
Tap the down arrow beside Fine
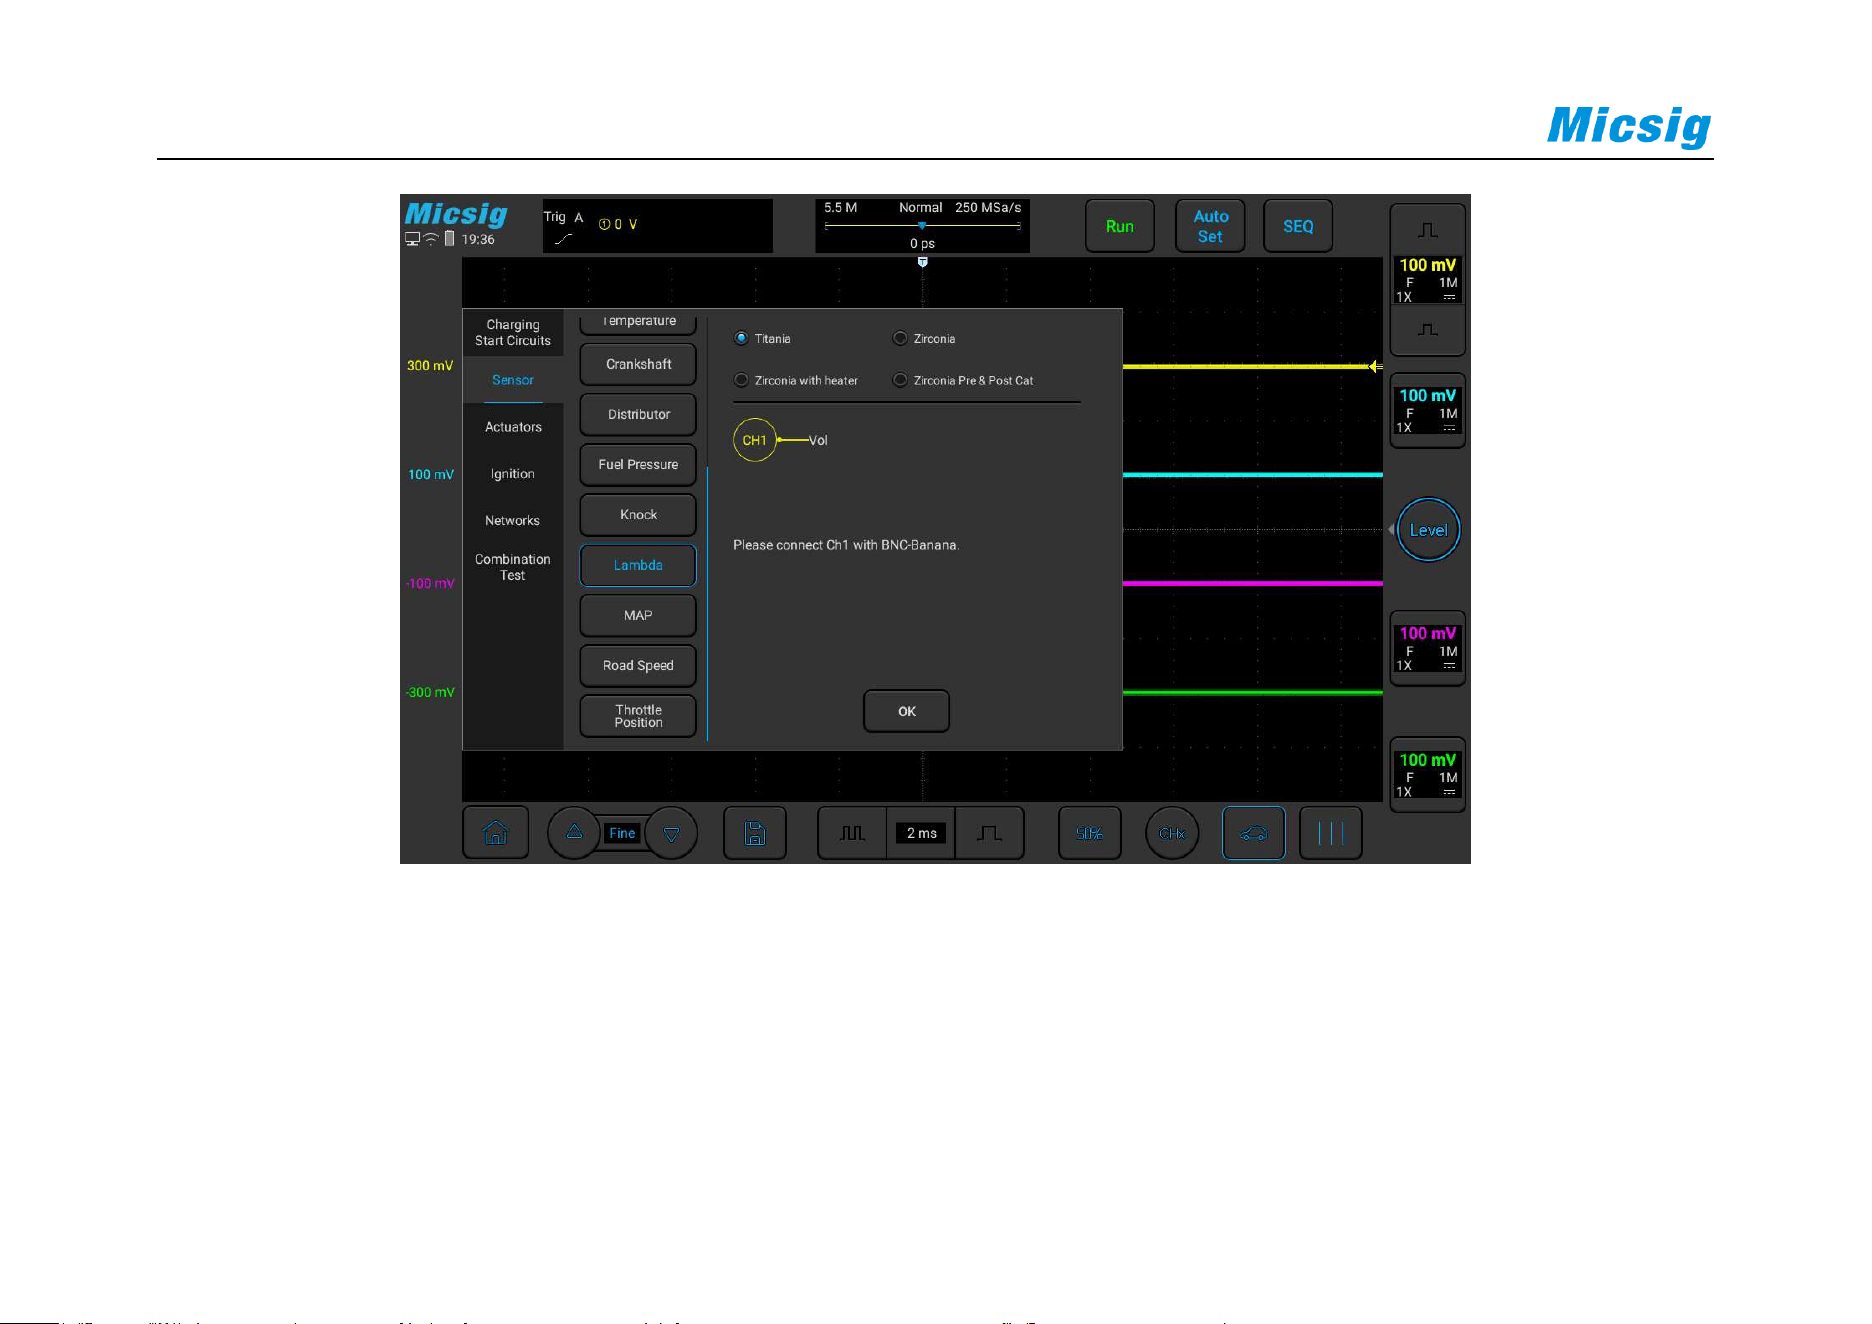672,833
